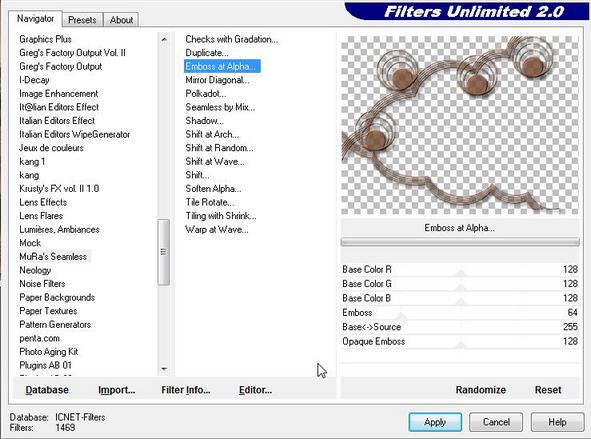Click the filter list scroll up arrow
The image size is (591, 439).
click(x=164, y=39)
